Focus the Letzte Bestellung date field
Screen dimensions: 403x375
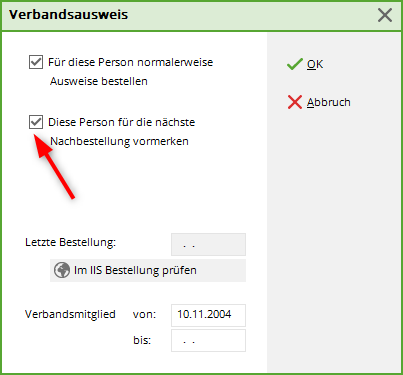coord(208,245)
